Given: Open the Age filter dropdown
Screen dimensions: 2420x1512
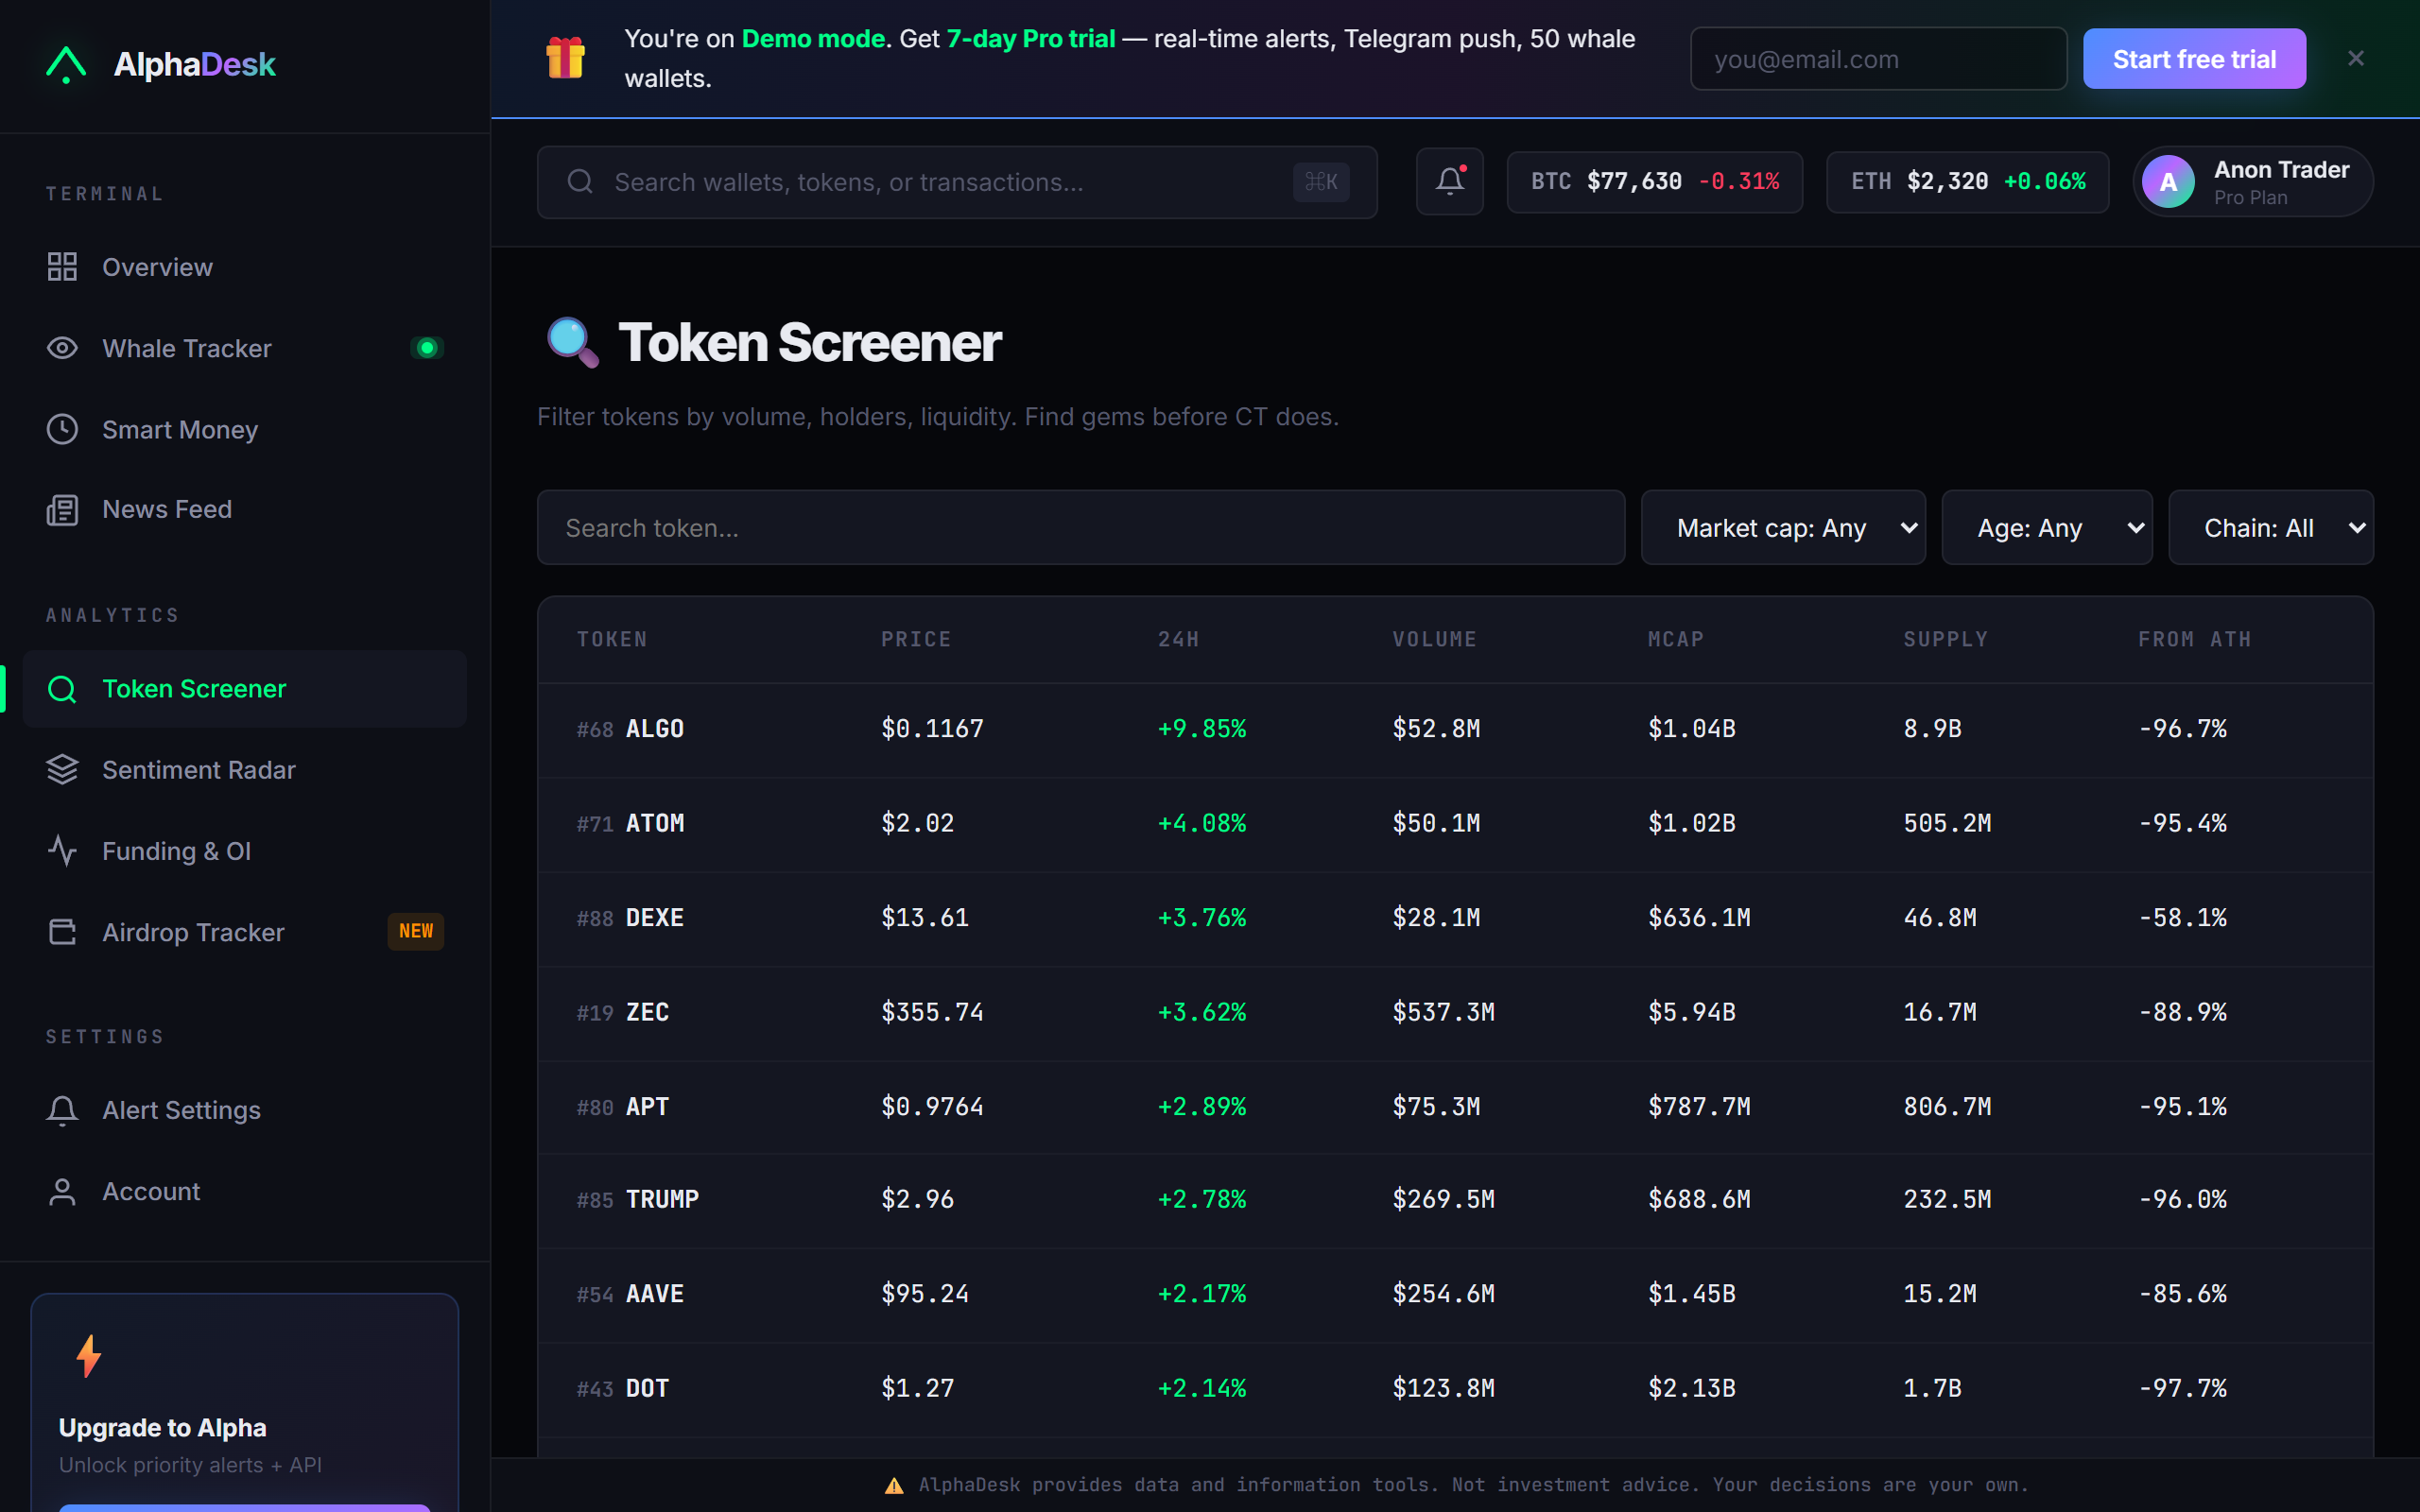Looking at the screenshot, I should point(2047,527).
